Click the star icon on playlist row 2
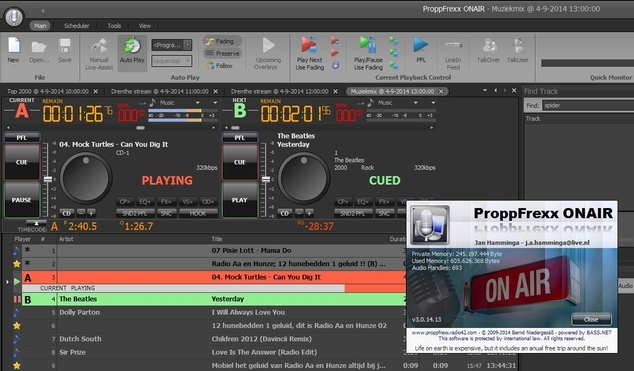 pos(17,264)
